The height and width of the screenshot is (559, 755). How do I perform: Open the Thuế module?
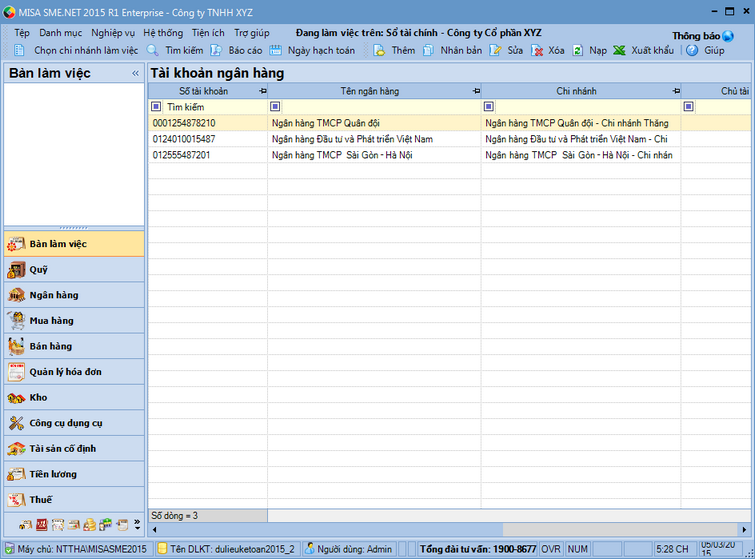point(74,499)
